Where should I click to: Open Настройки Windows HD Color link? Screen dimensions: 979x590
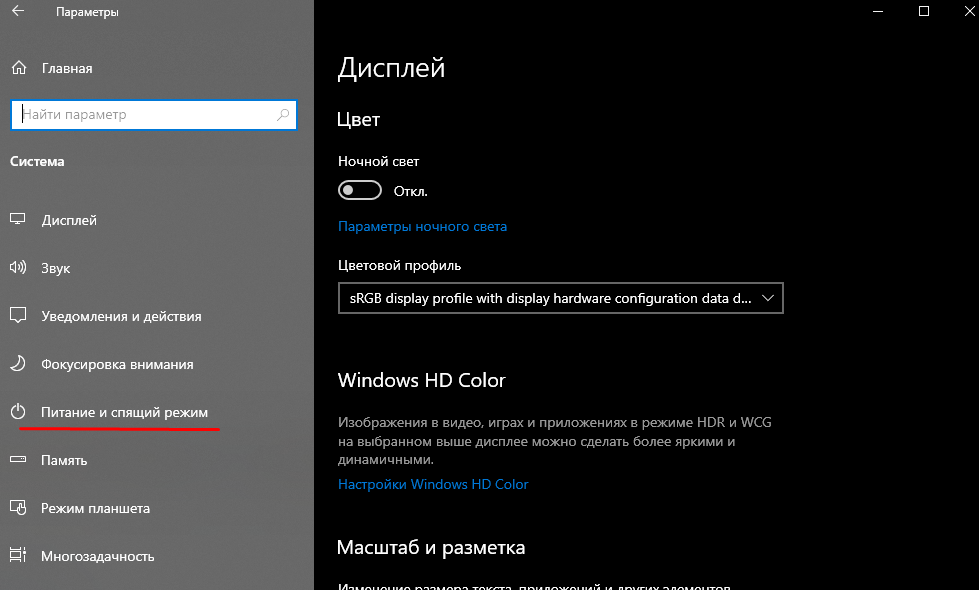[433, 484]
